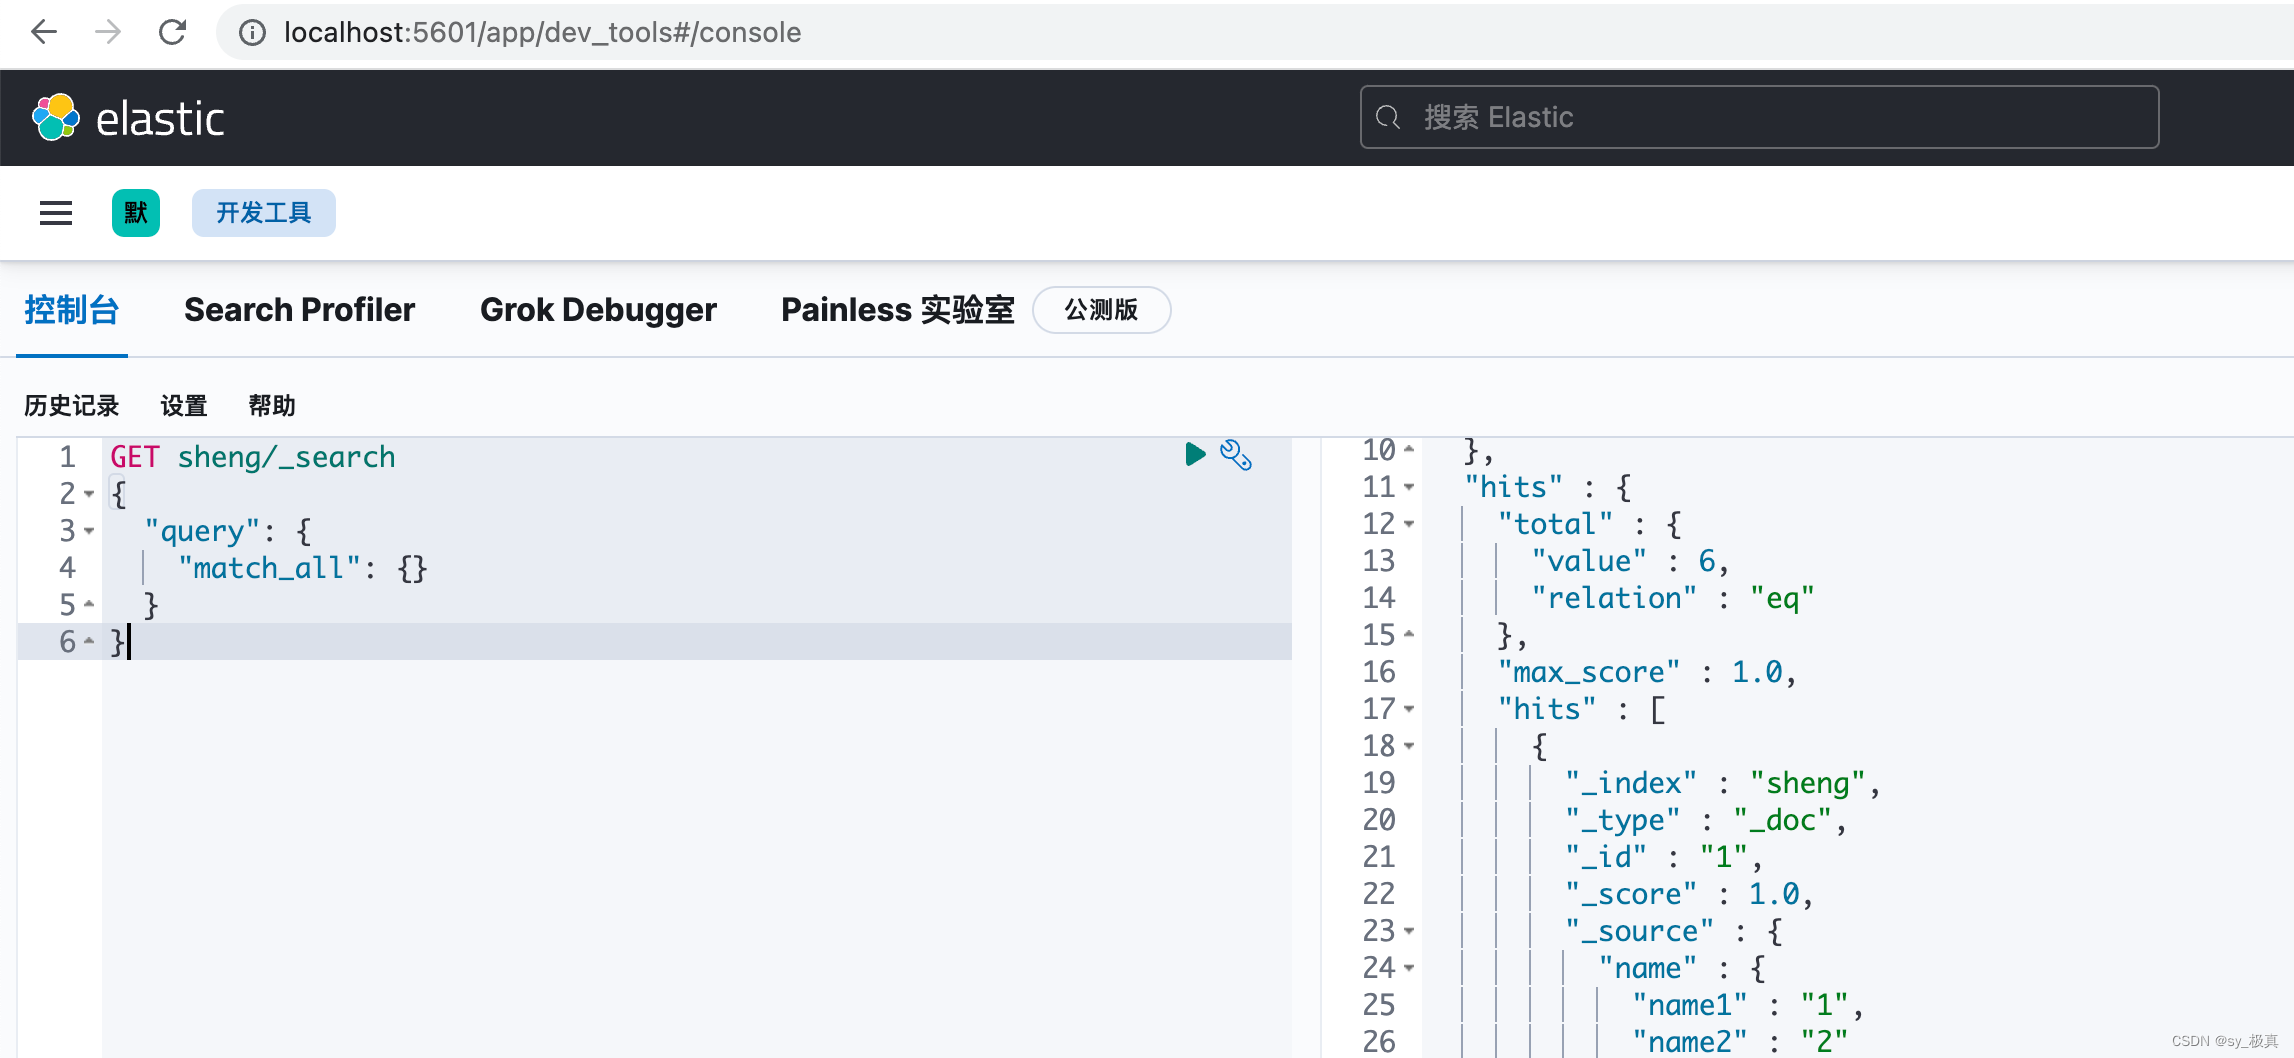This screenshot has height=1058, width=2294.
Task: Click the "match_all" key in editor
Action: click(x=269, y=568)
